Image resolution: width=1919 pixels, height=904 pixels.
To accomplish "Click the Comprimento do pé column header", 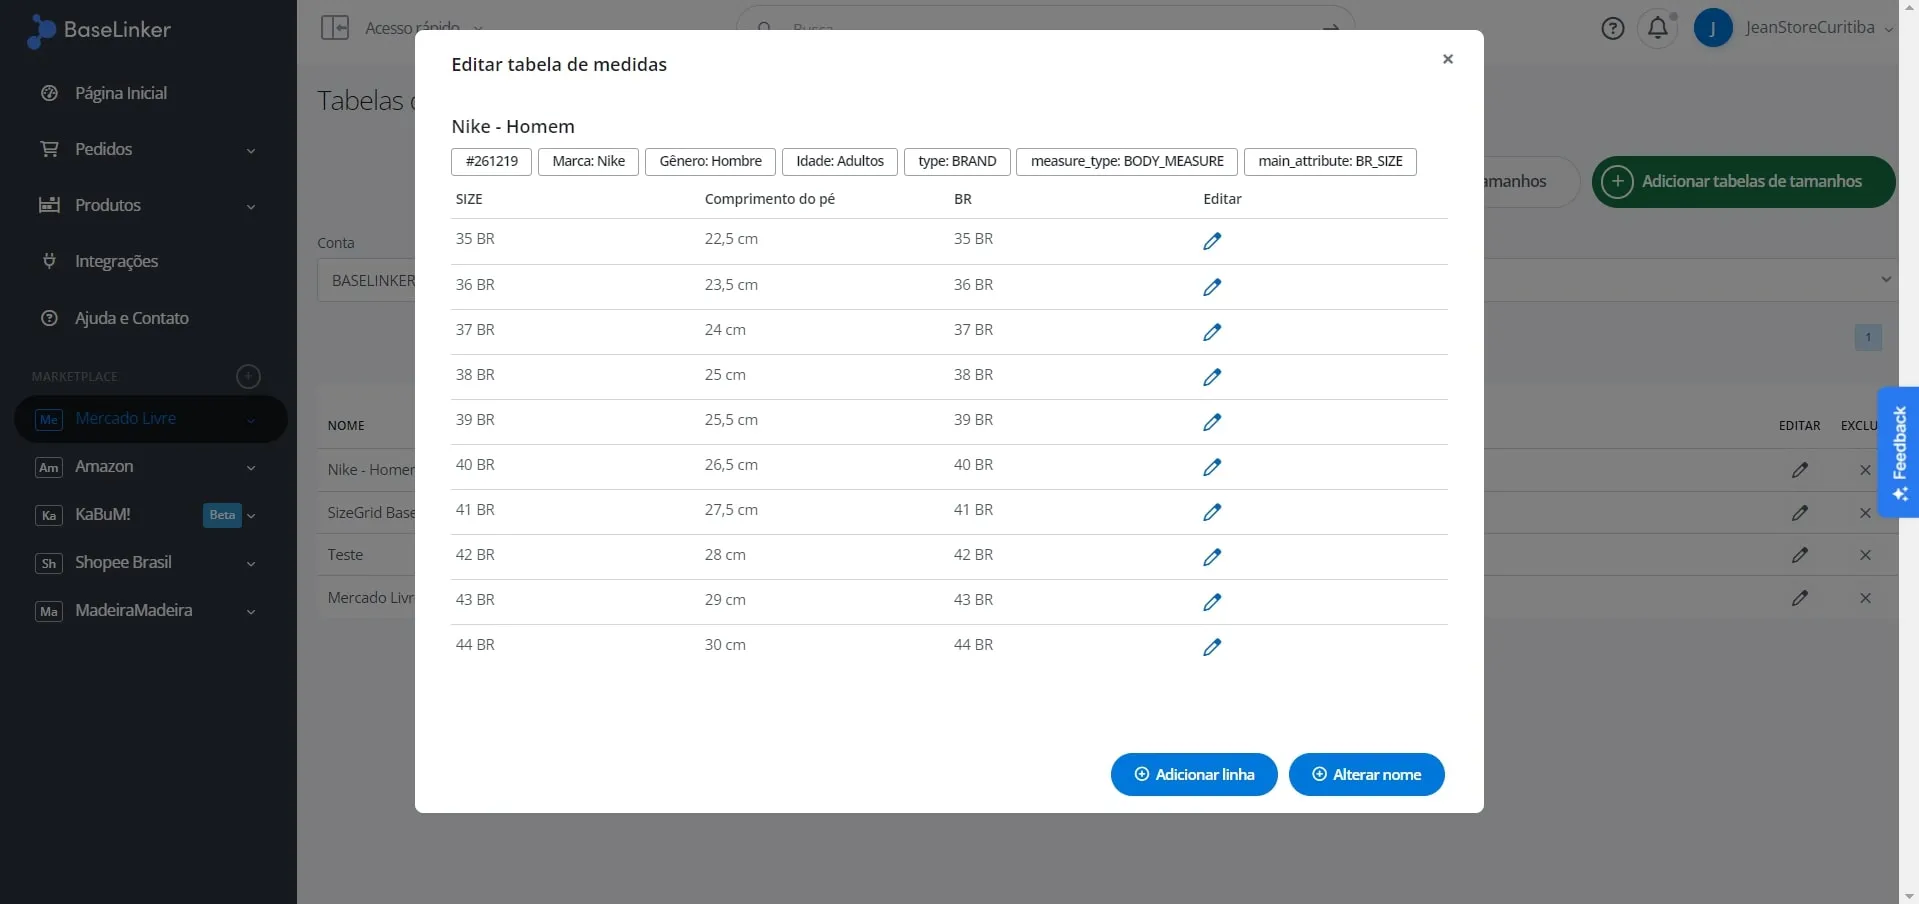I will [x=769, y=199].
